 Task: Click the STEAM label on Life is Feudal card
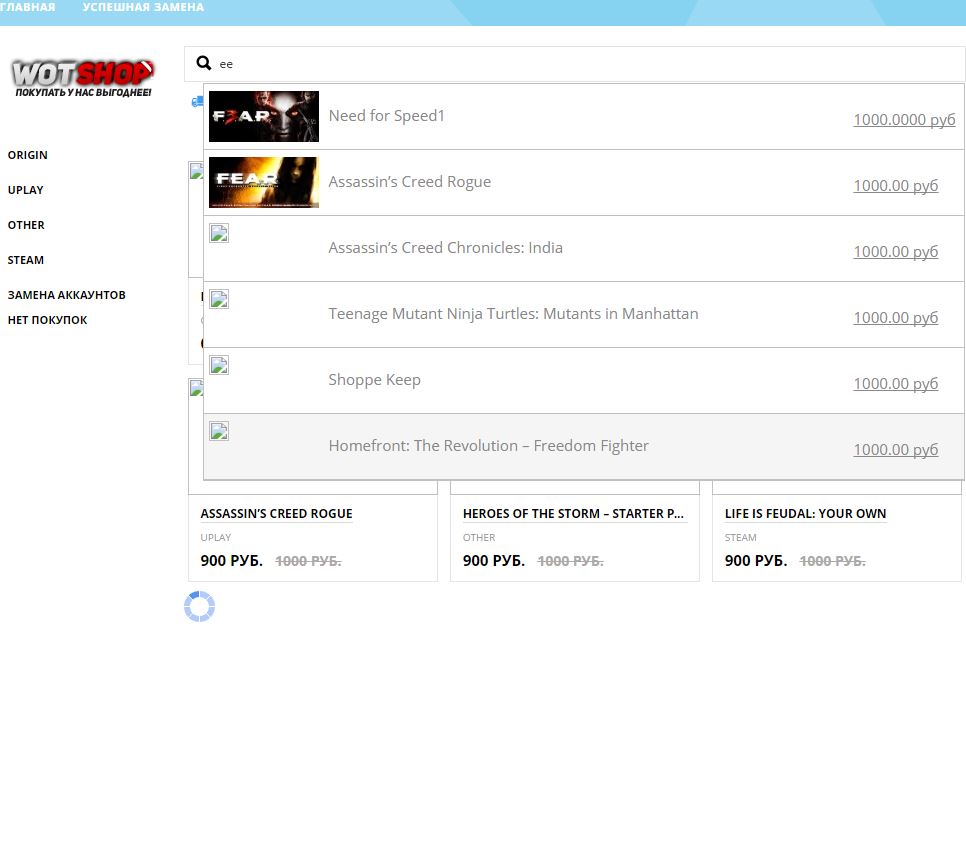pos(741,538)
